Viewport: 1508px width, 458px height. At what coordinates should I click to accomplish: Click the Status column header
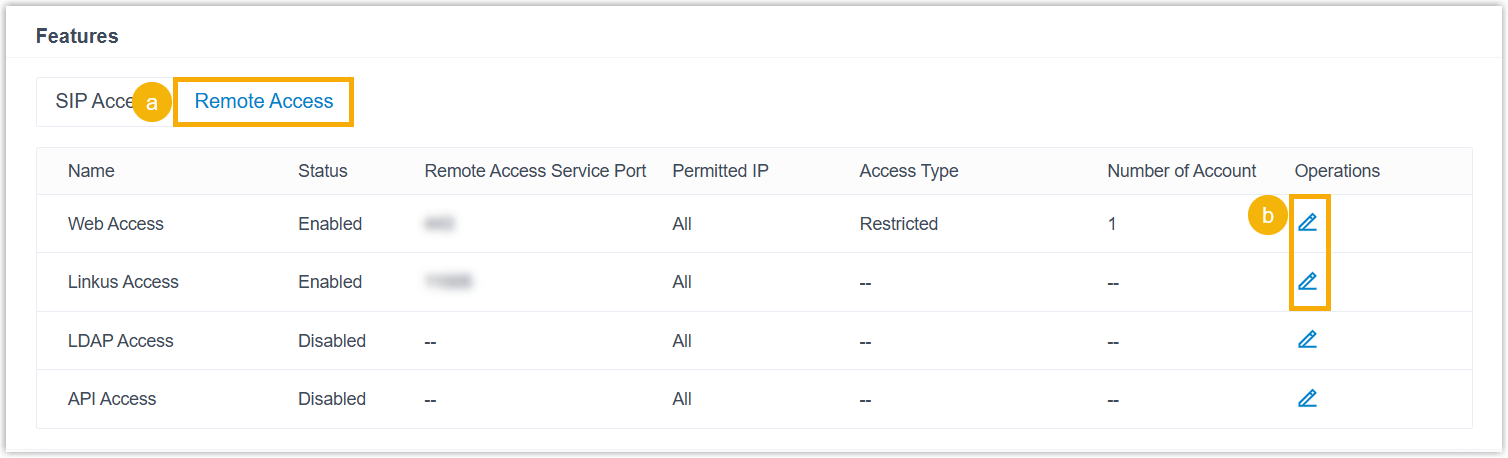323,171
